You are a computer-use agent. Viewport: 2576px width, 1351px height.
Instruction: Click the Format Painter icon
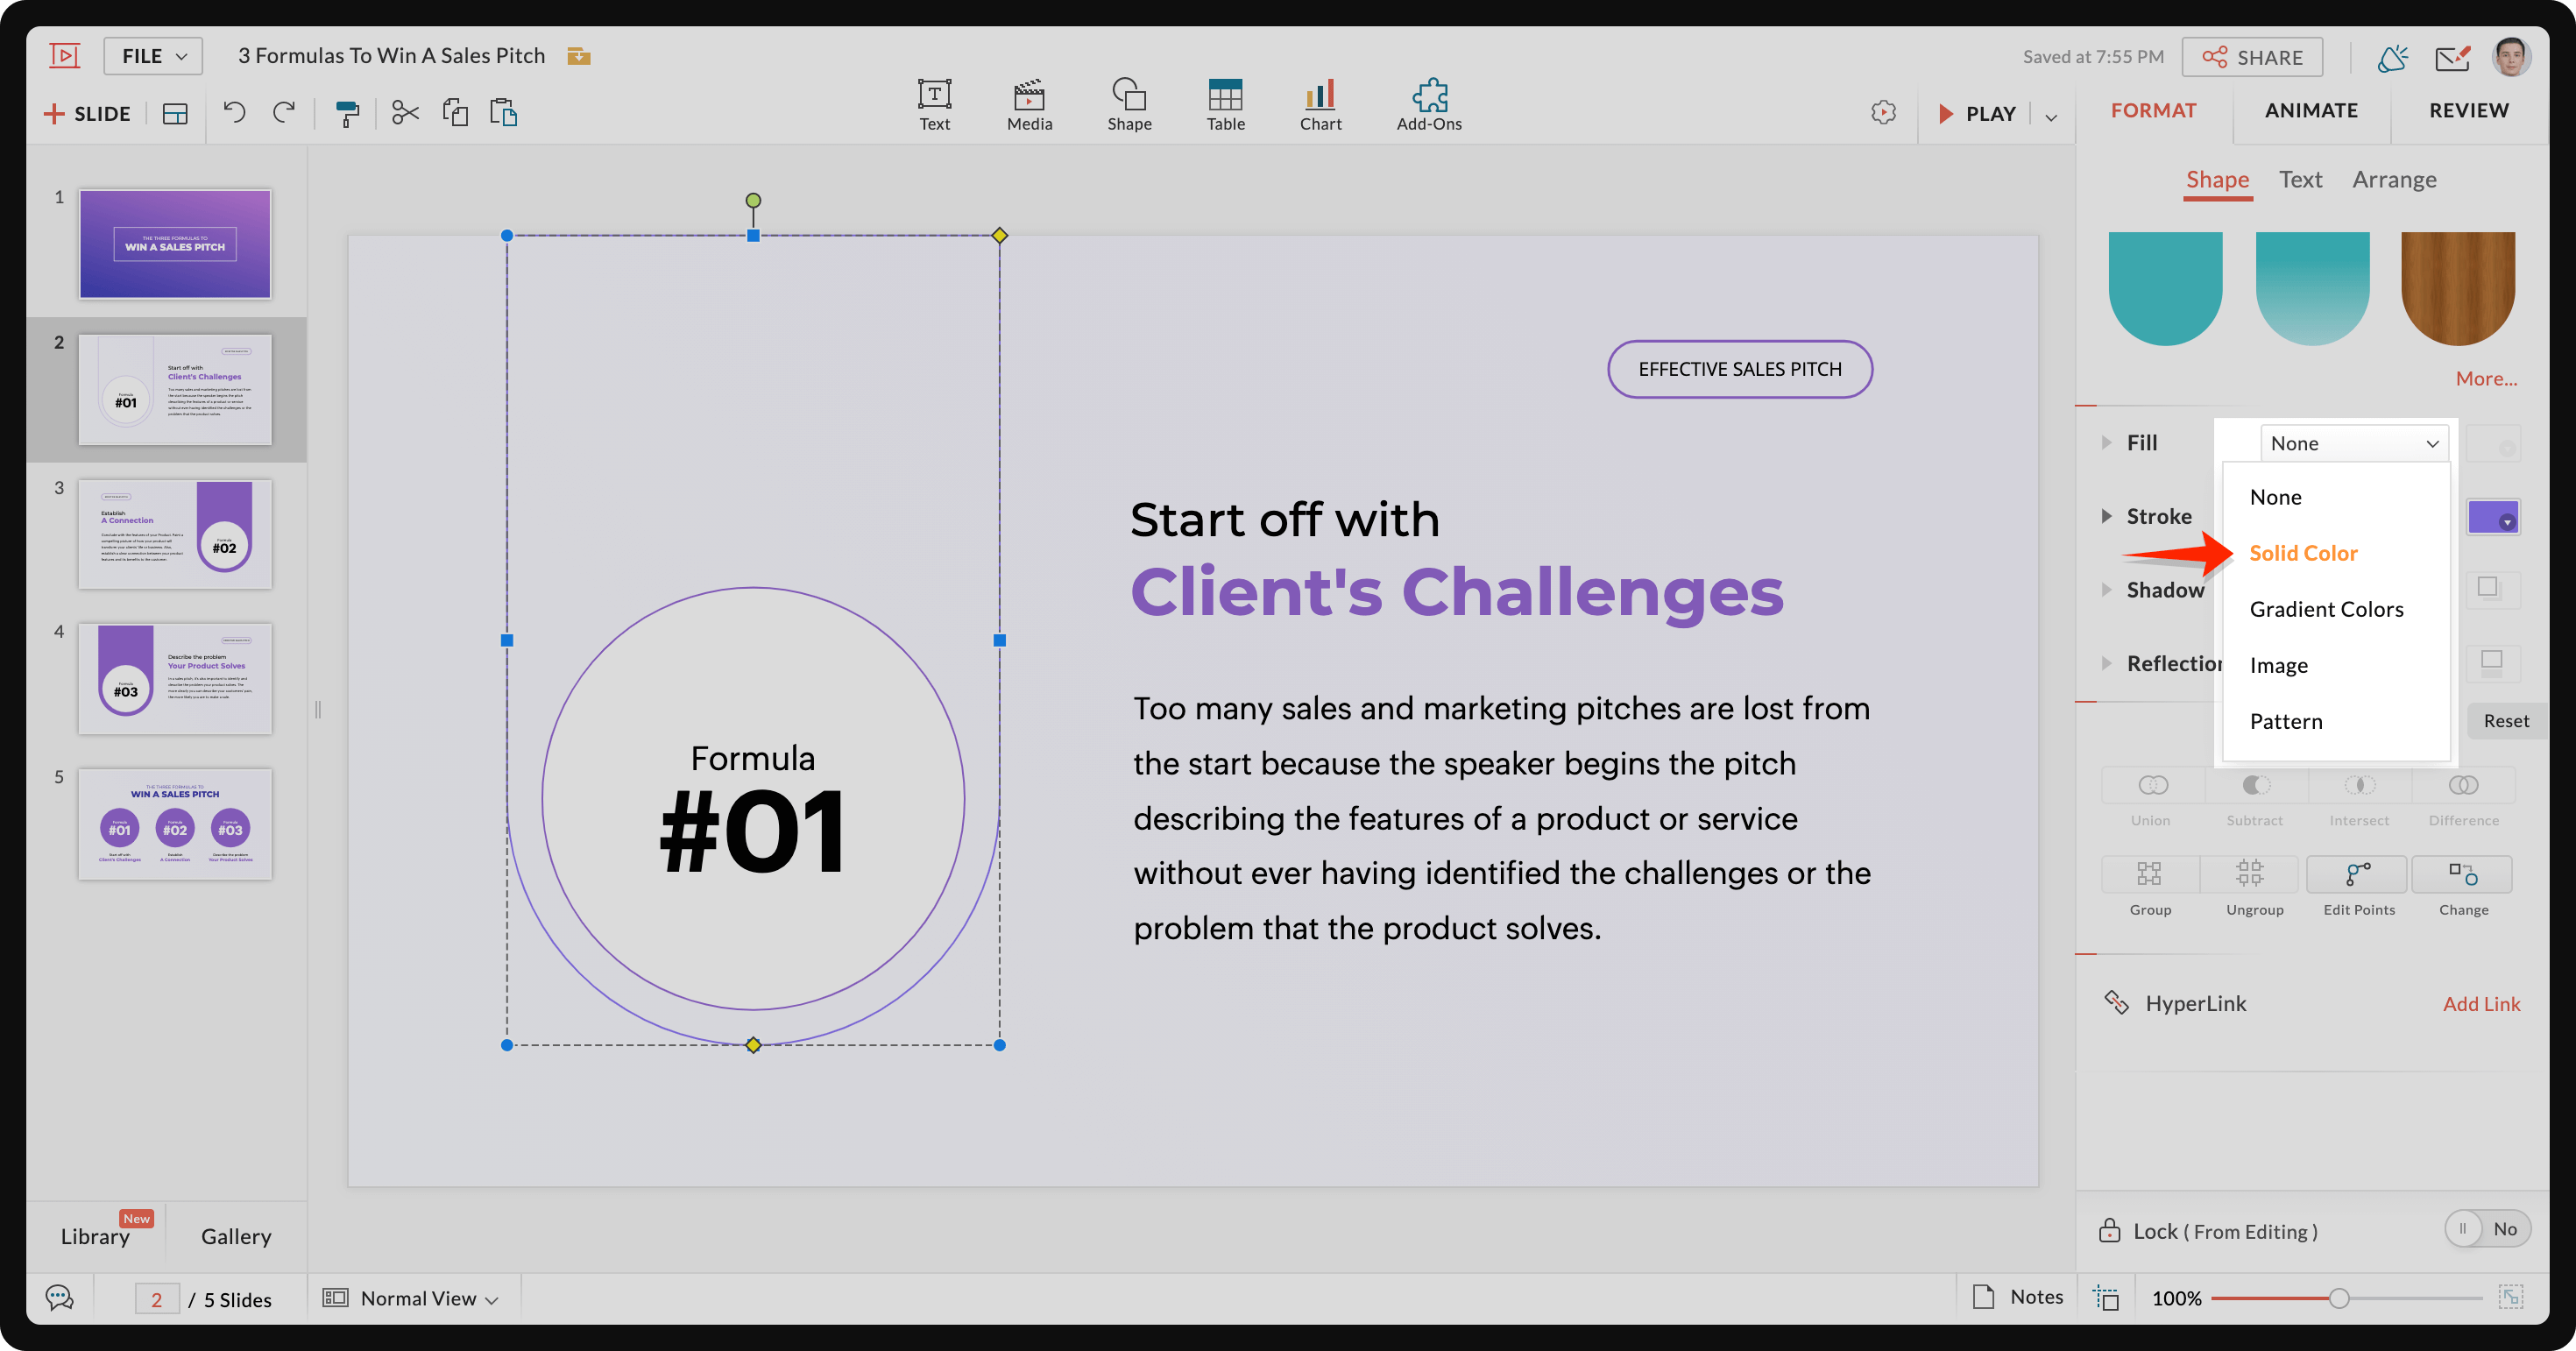click(346, 113)
